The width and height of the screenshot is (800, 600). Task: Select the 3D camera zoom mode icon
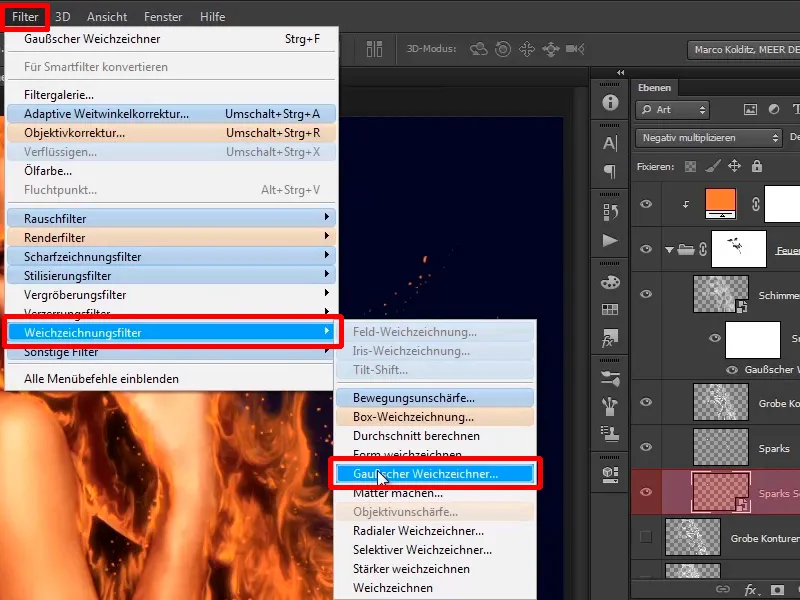tap(575, 49)
